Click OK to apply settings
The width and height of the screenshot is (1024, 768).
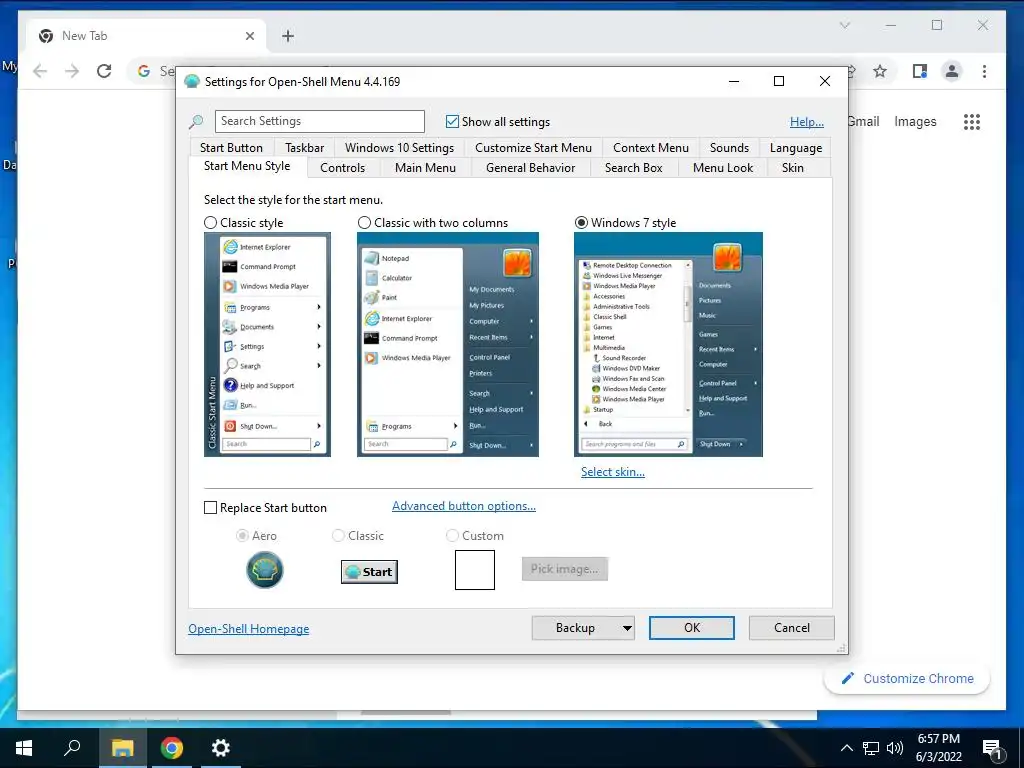692,628
